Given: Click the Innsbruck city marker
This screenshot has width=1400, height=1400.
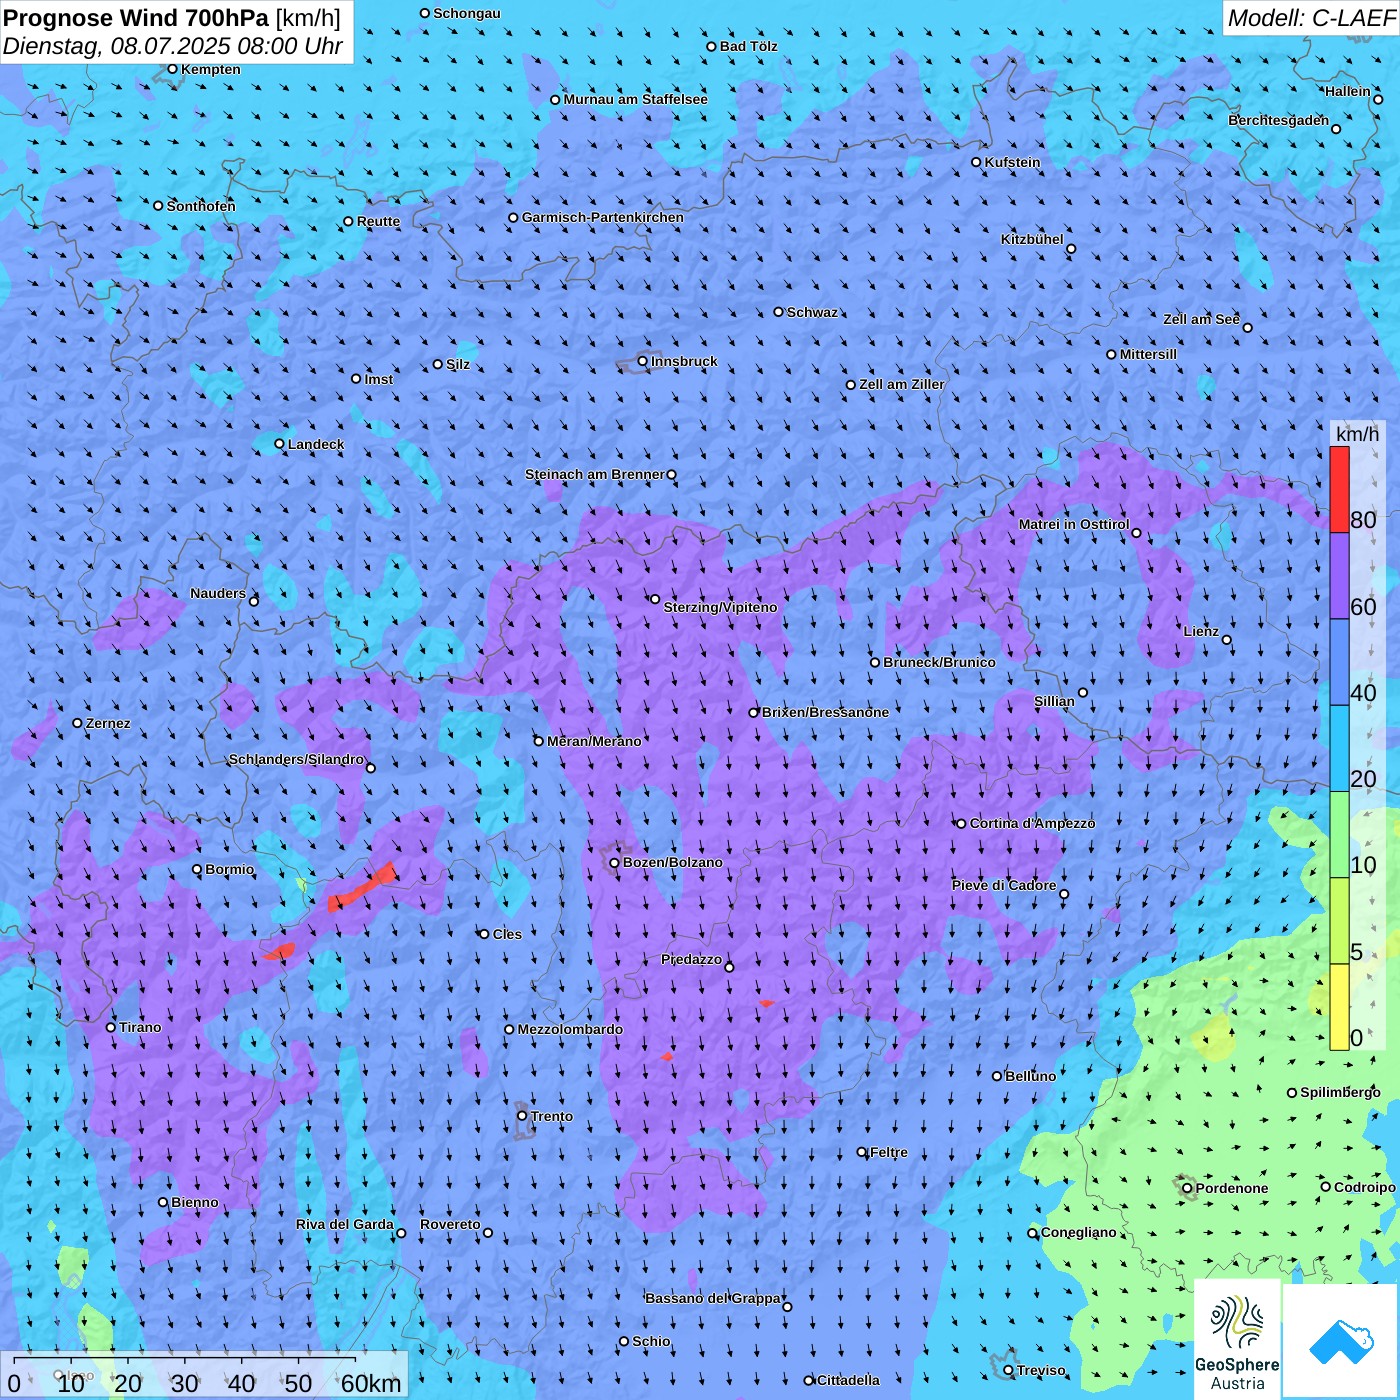Looking at the screenshot, I should pos(643,362).
